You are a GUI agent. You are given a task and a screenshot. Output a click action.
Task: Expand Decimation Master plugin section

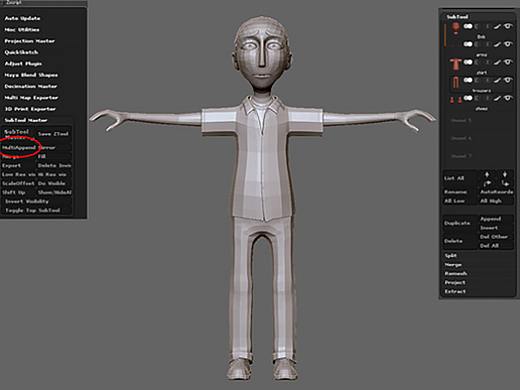pyautogui.click(x=31, y=86)
